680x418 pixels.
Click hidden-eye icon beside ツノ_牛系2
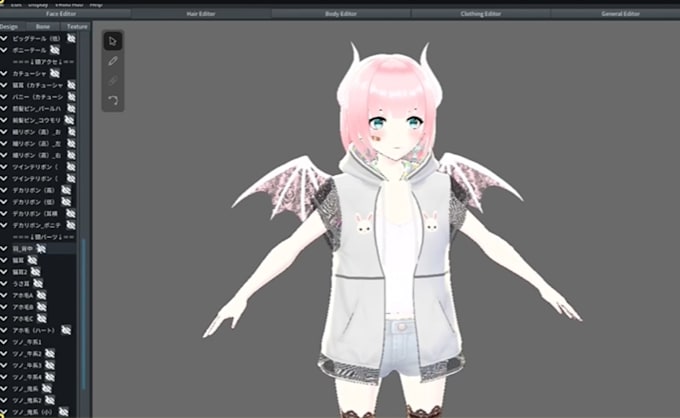click(x=50, y=353)
